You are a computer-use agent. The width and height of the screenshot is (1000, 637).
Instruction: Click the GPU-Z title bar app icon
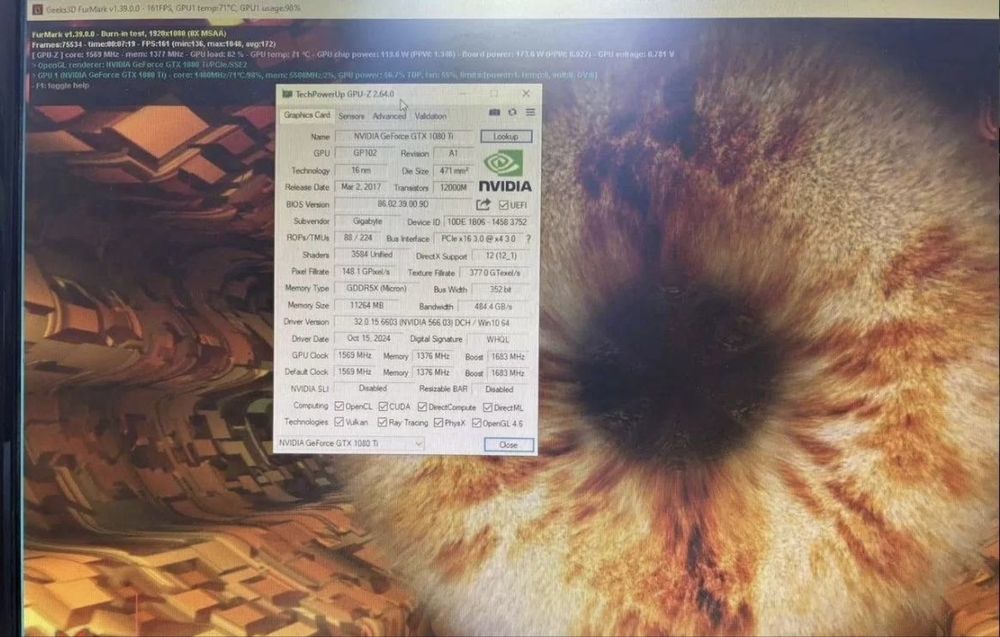(x=287, y=94)
